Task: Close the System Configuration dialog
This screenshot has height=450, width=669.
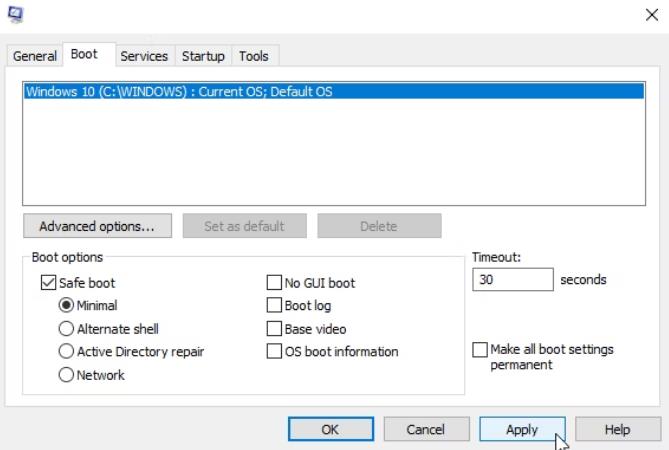Action: (x=652, y=15)
